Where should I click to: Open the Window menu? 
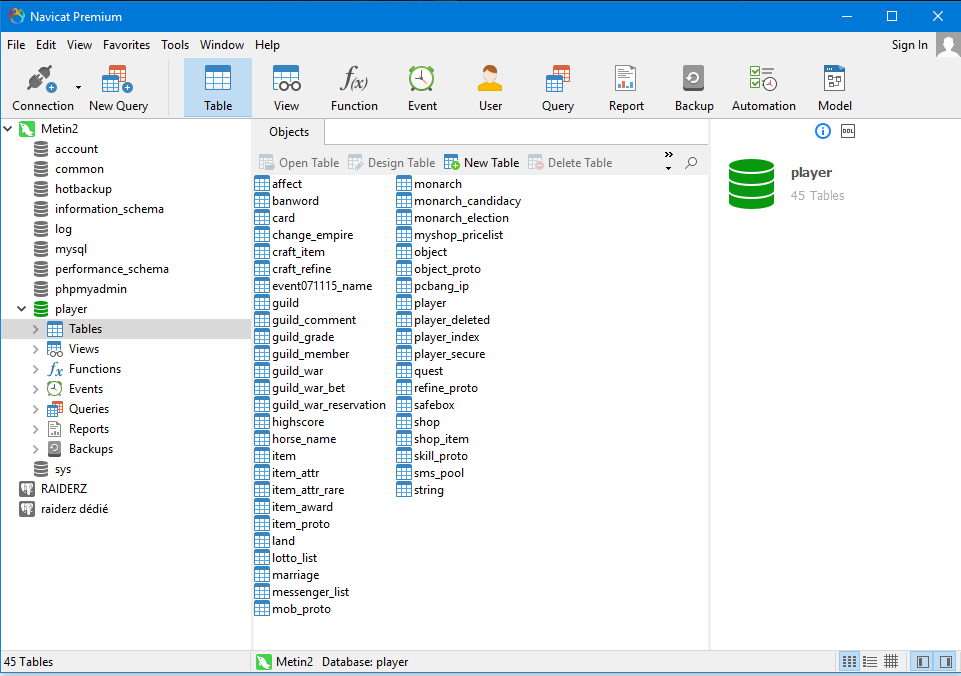(222, 45)
